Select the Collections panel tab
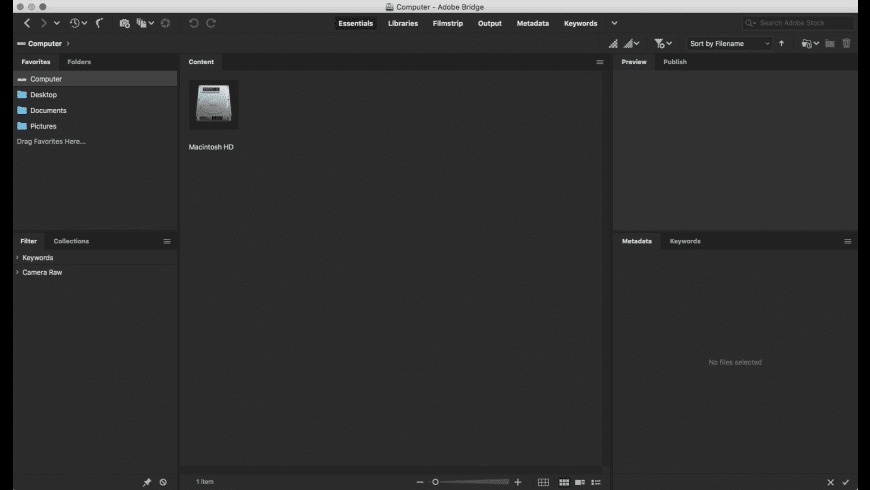This screenshot has width=870, height=490. click(71, 241)
